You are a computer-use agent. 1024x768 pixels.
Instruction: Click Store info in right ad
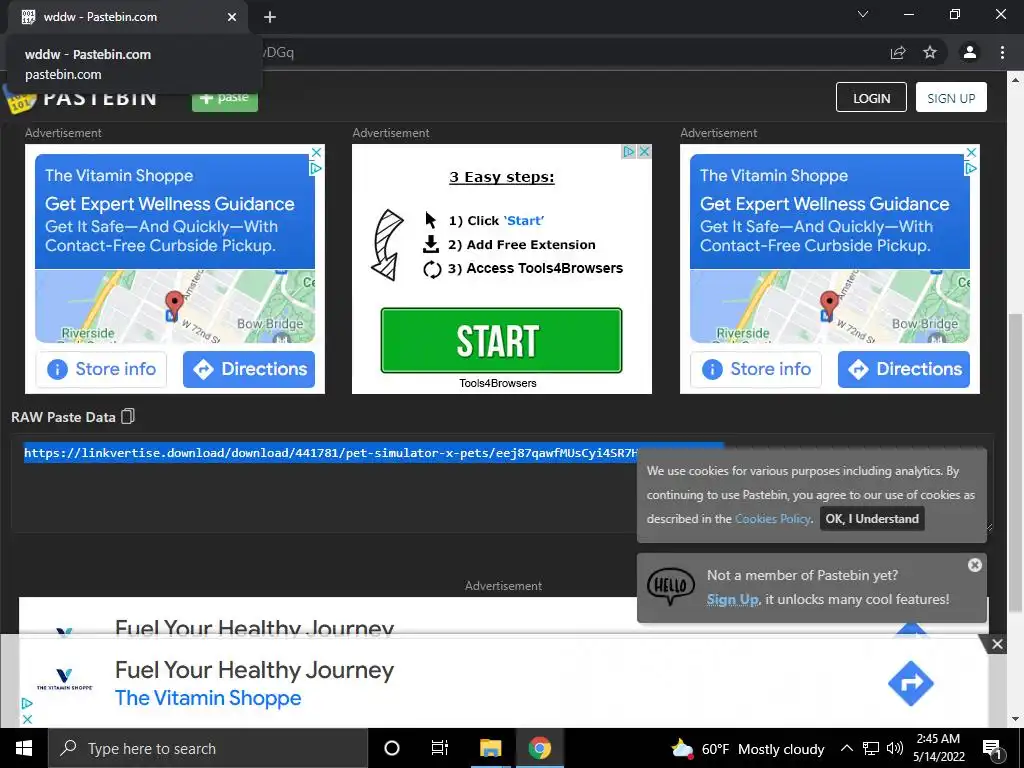756,370
